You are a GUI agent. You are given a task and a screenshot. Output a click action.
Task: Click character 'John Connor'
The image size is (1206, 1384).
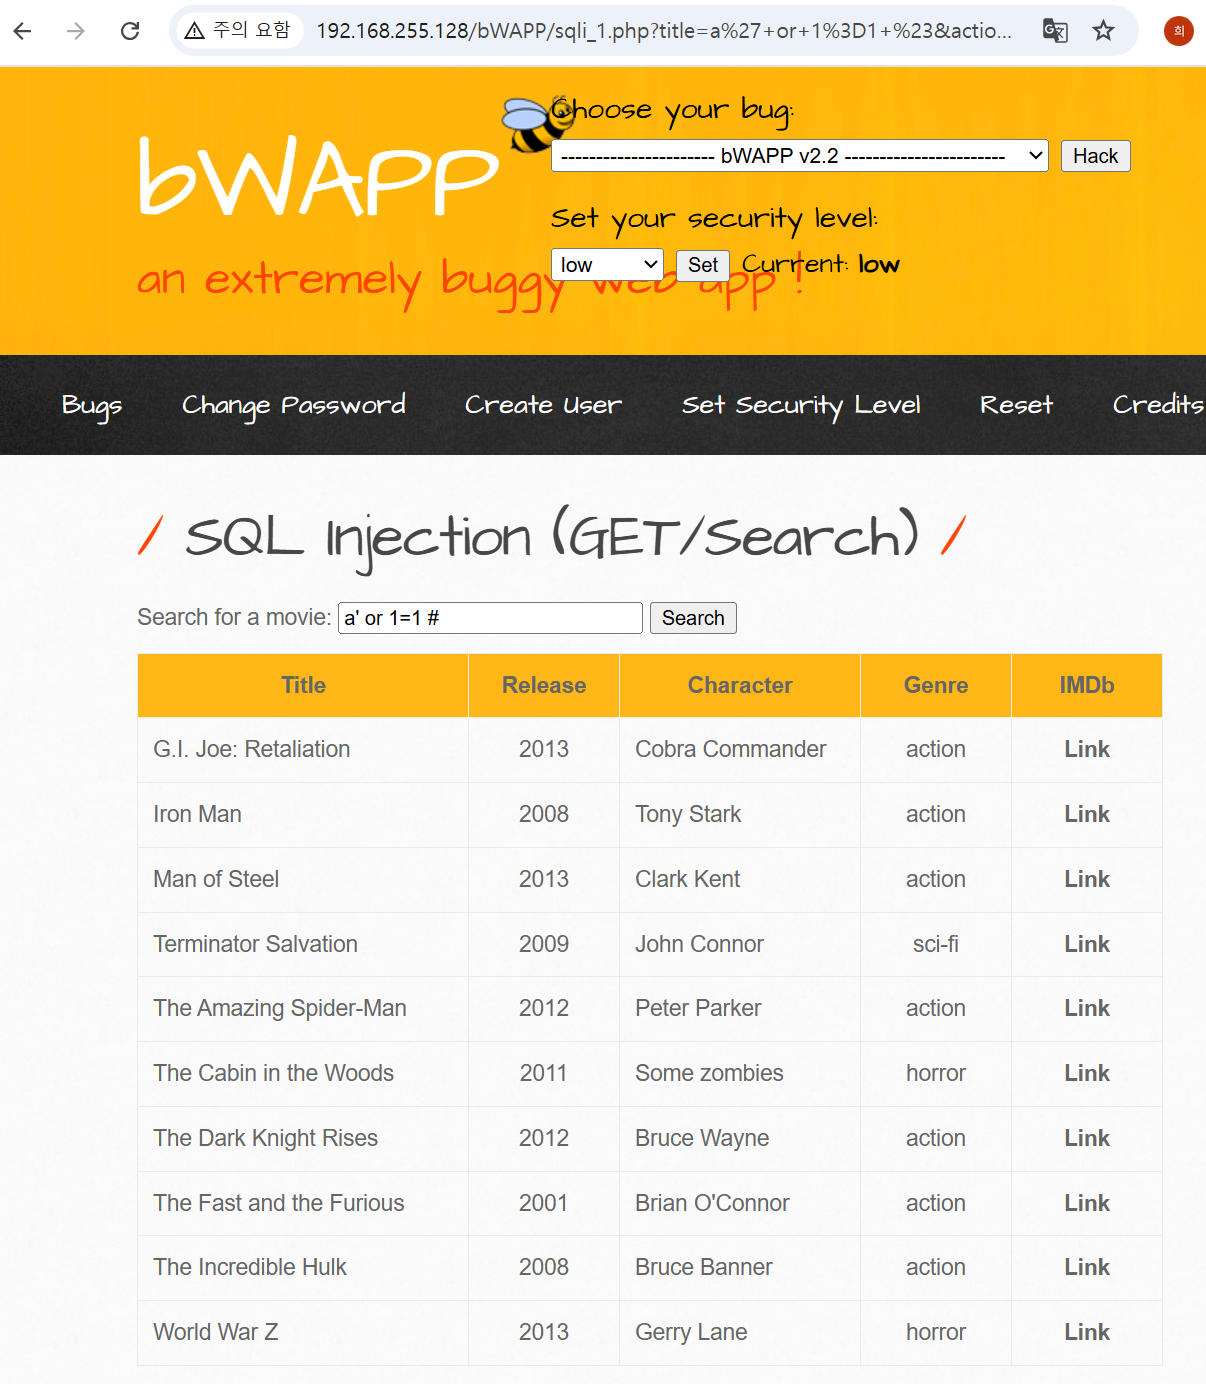click(x=699, y=944)
